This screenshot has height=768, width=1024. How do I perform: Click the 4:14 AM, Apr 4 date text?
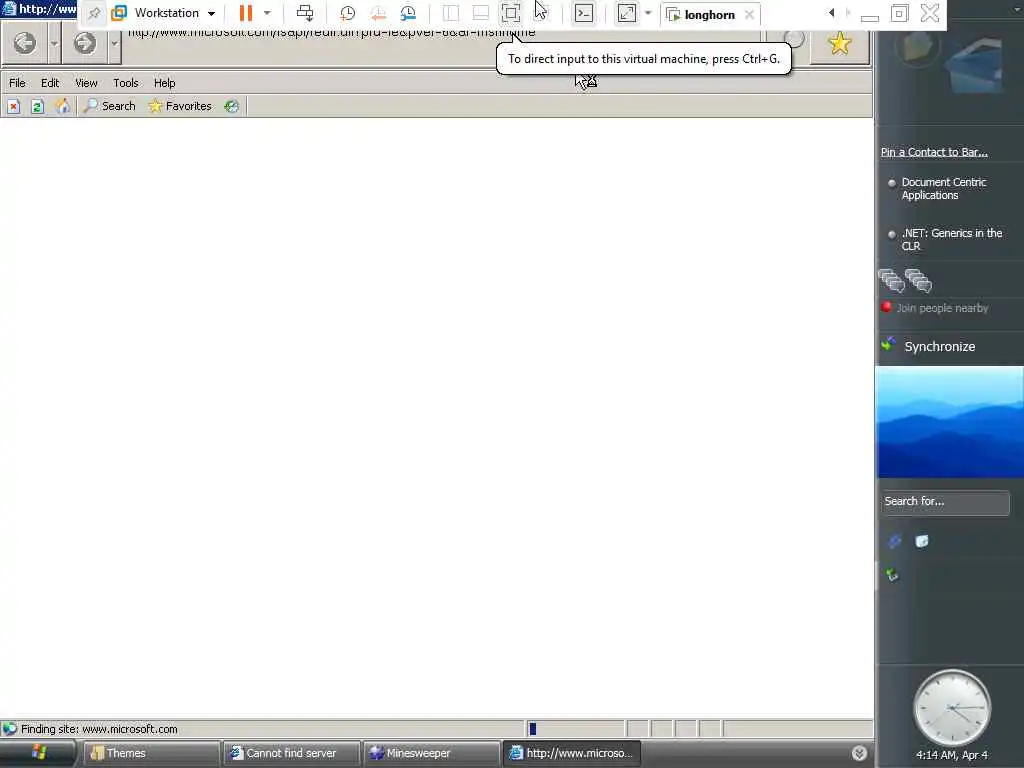952,755
